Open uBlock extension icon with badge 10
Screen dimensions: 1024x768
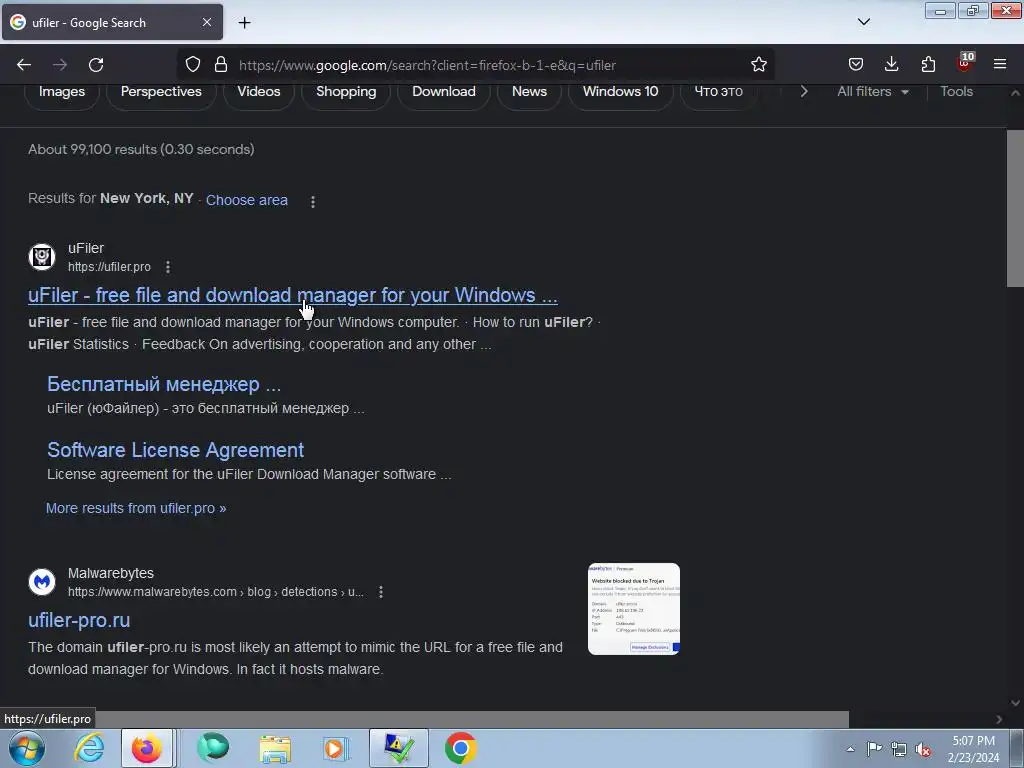point(965,63)
